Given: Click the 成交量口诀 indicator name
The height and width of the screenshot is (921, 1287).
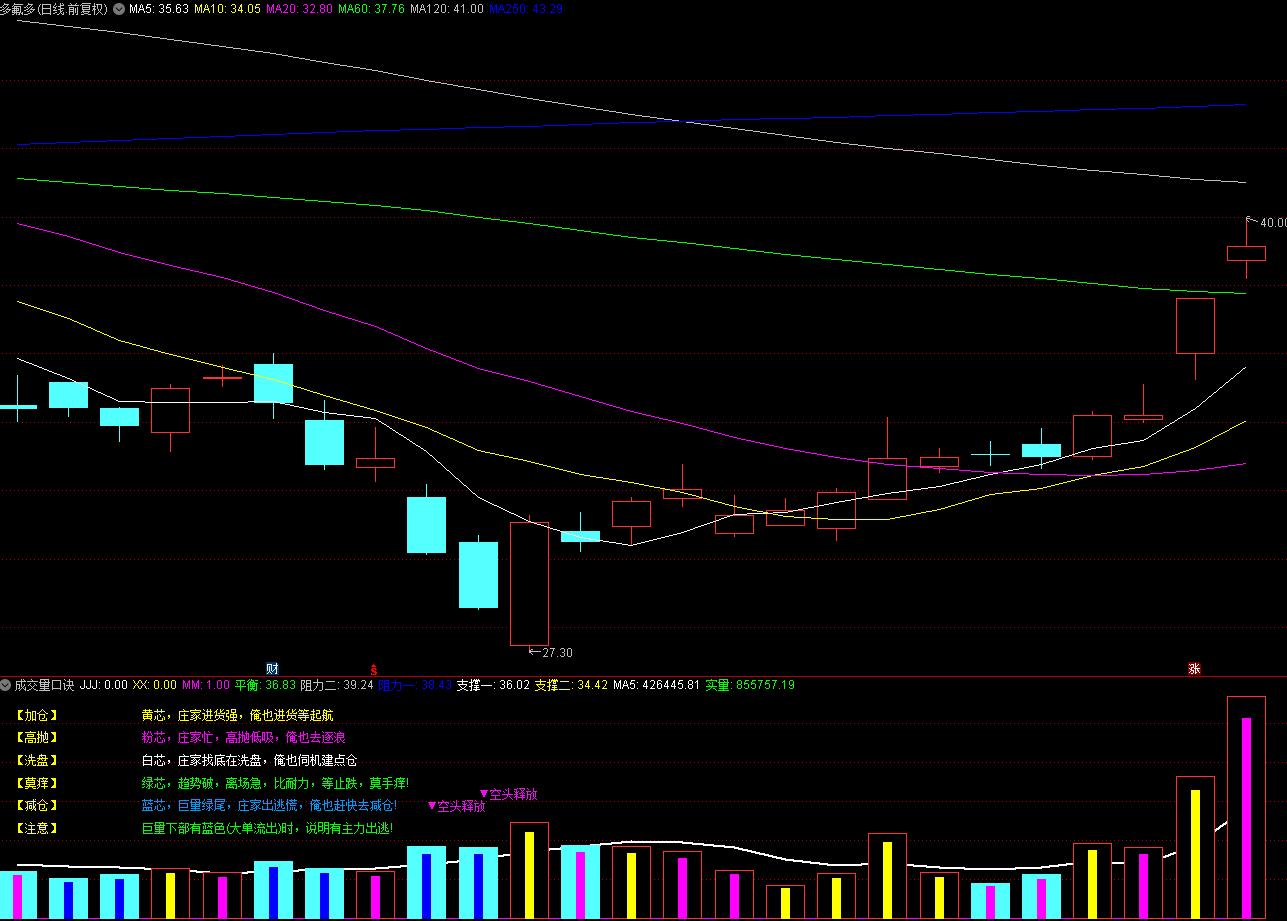Looking at the screenshot, I should [44, 685].
